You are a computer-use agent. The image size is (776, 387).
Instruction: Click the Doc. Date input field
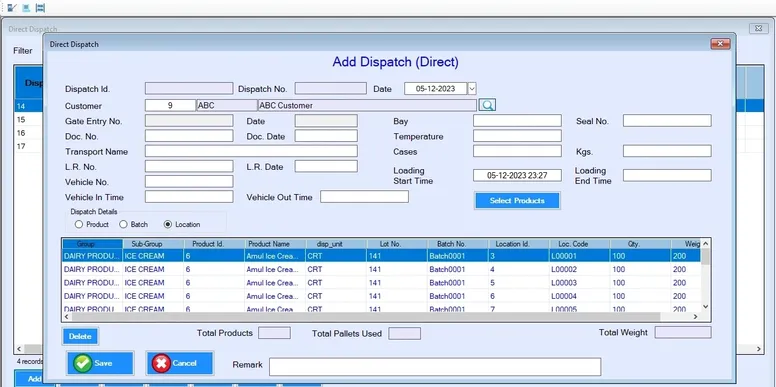326,136
